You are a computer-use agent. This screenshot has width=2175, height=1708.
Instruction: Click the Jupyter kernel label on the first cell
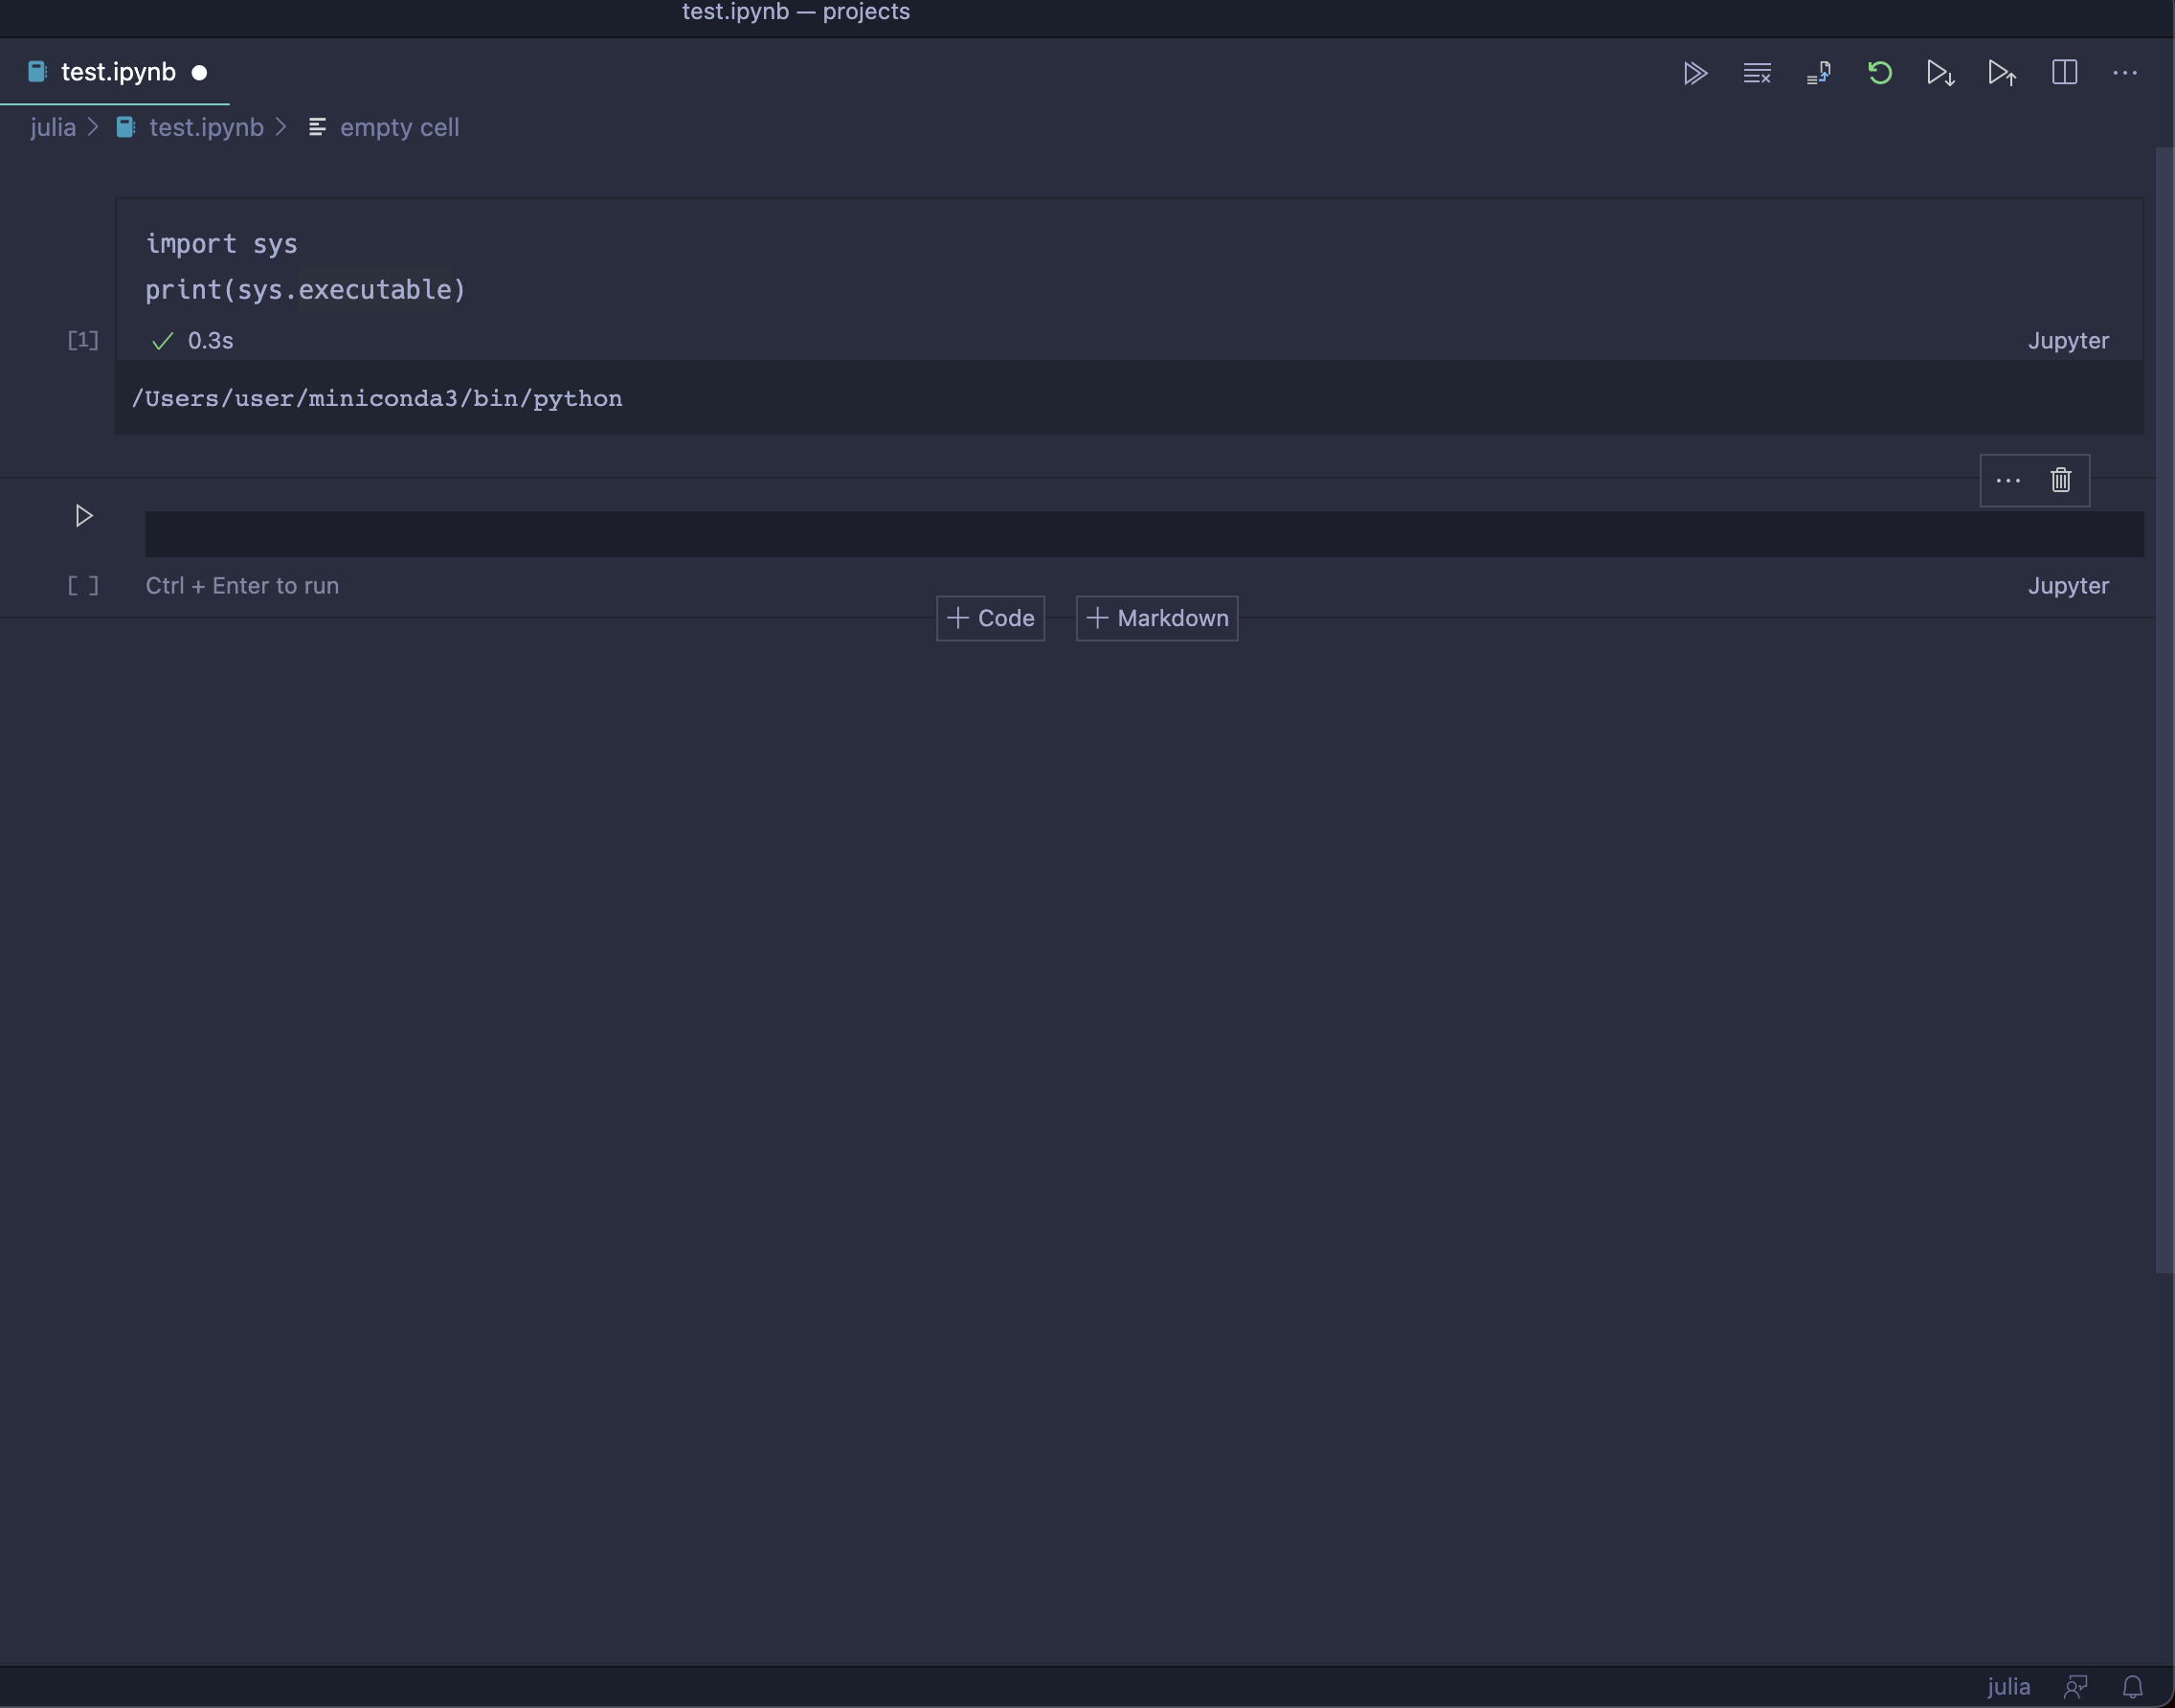click(x=2068, y=340)
